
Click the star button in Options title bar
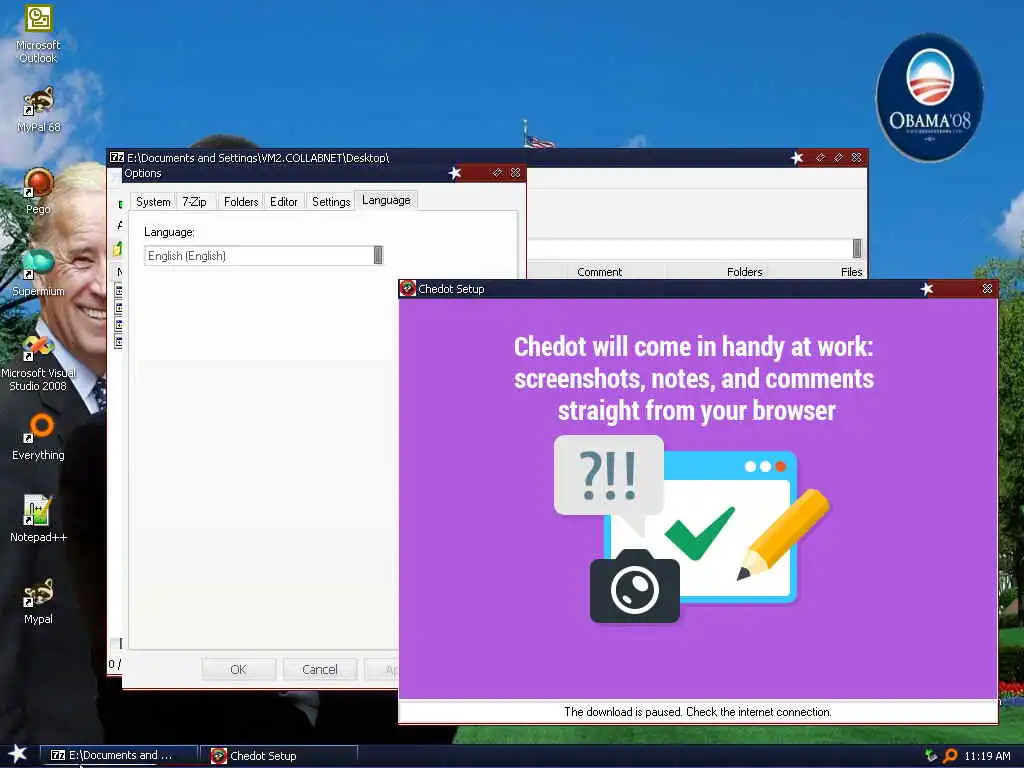[x=455, y=173]
